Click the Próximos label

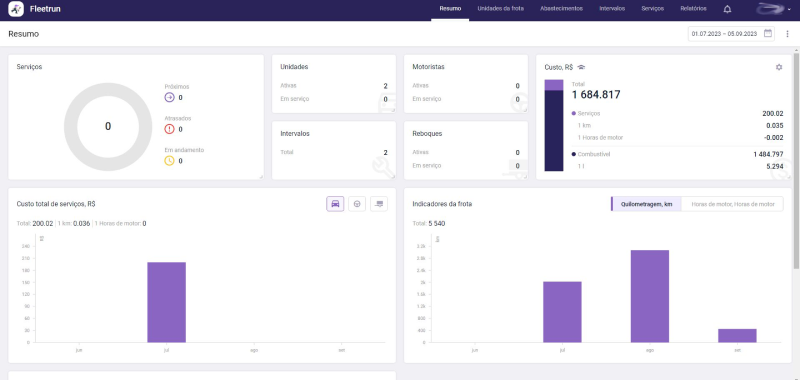tap(177, 87)
